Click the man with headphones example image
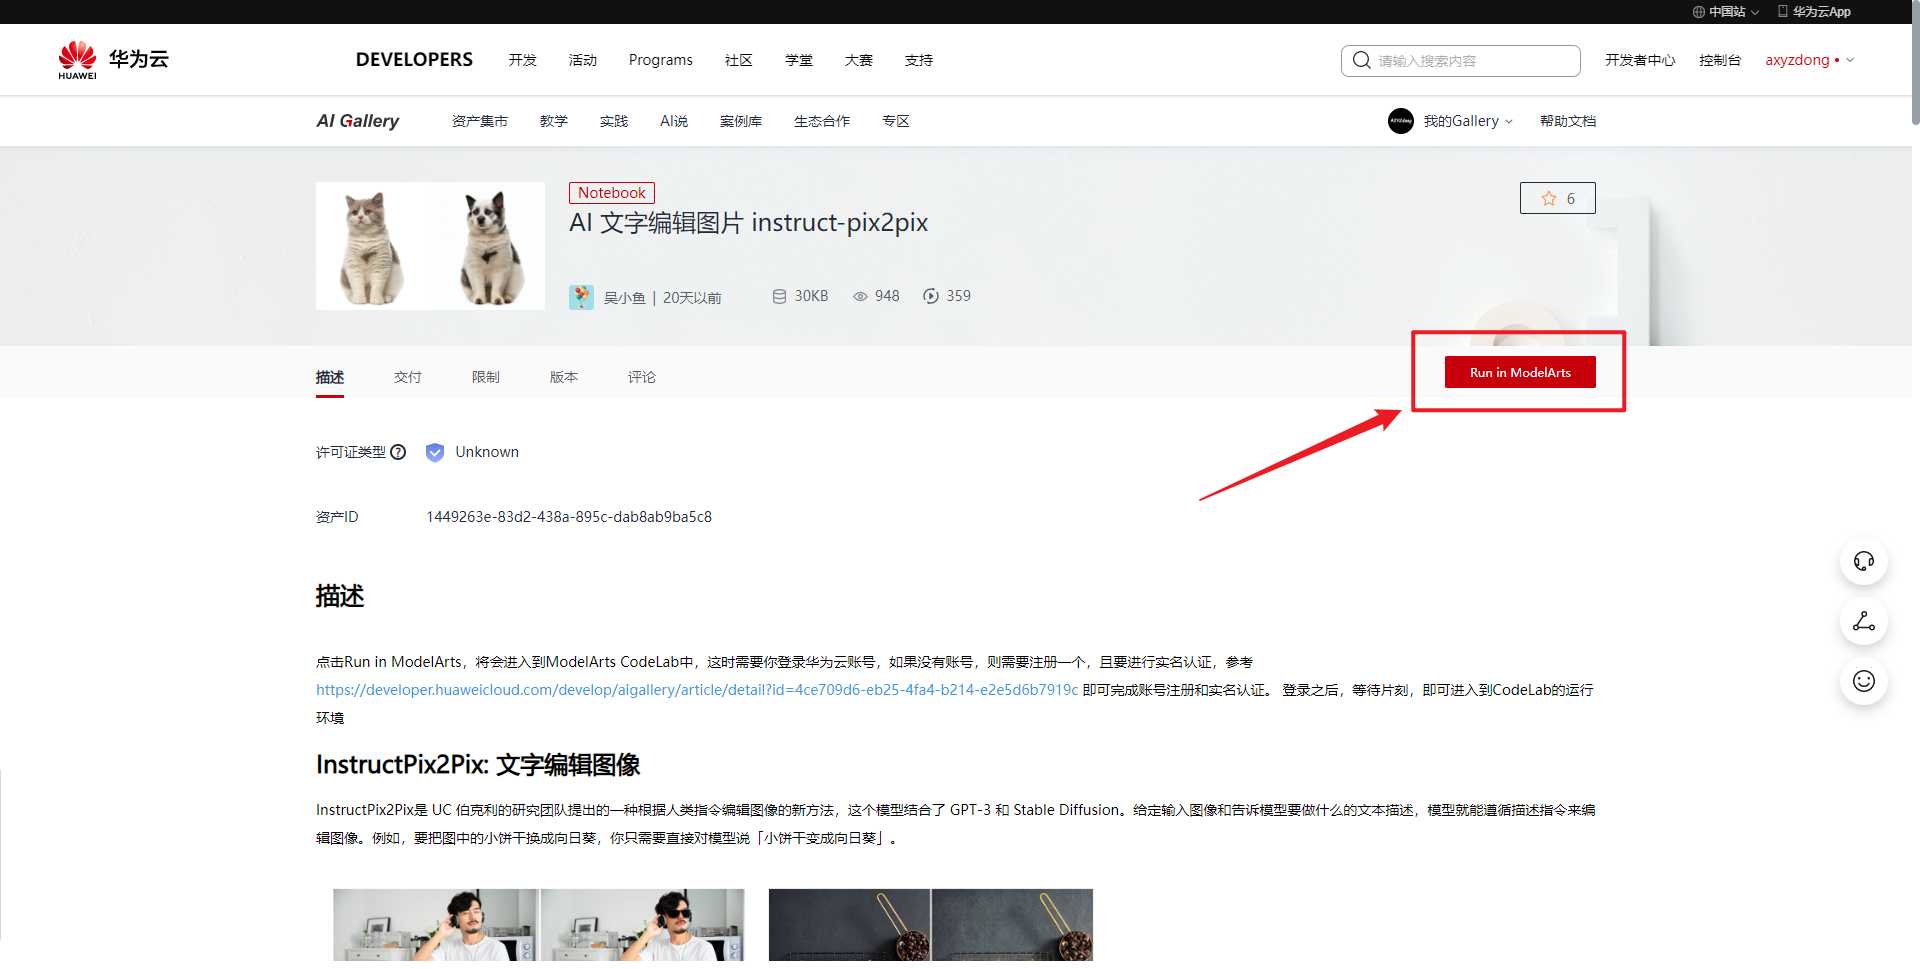Screen dimensions: 1920x969 point(538,926)
